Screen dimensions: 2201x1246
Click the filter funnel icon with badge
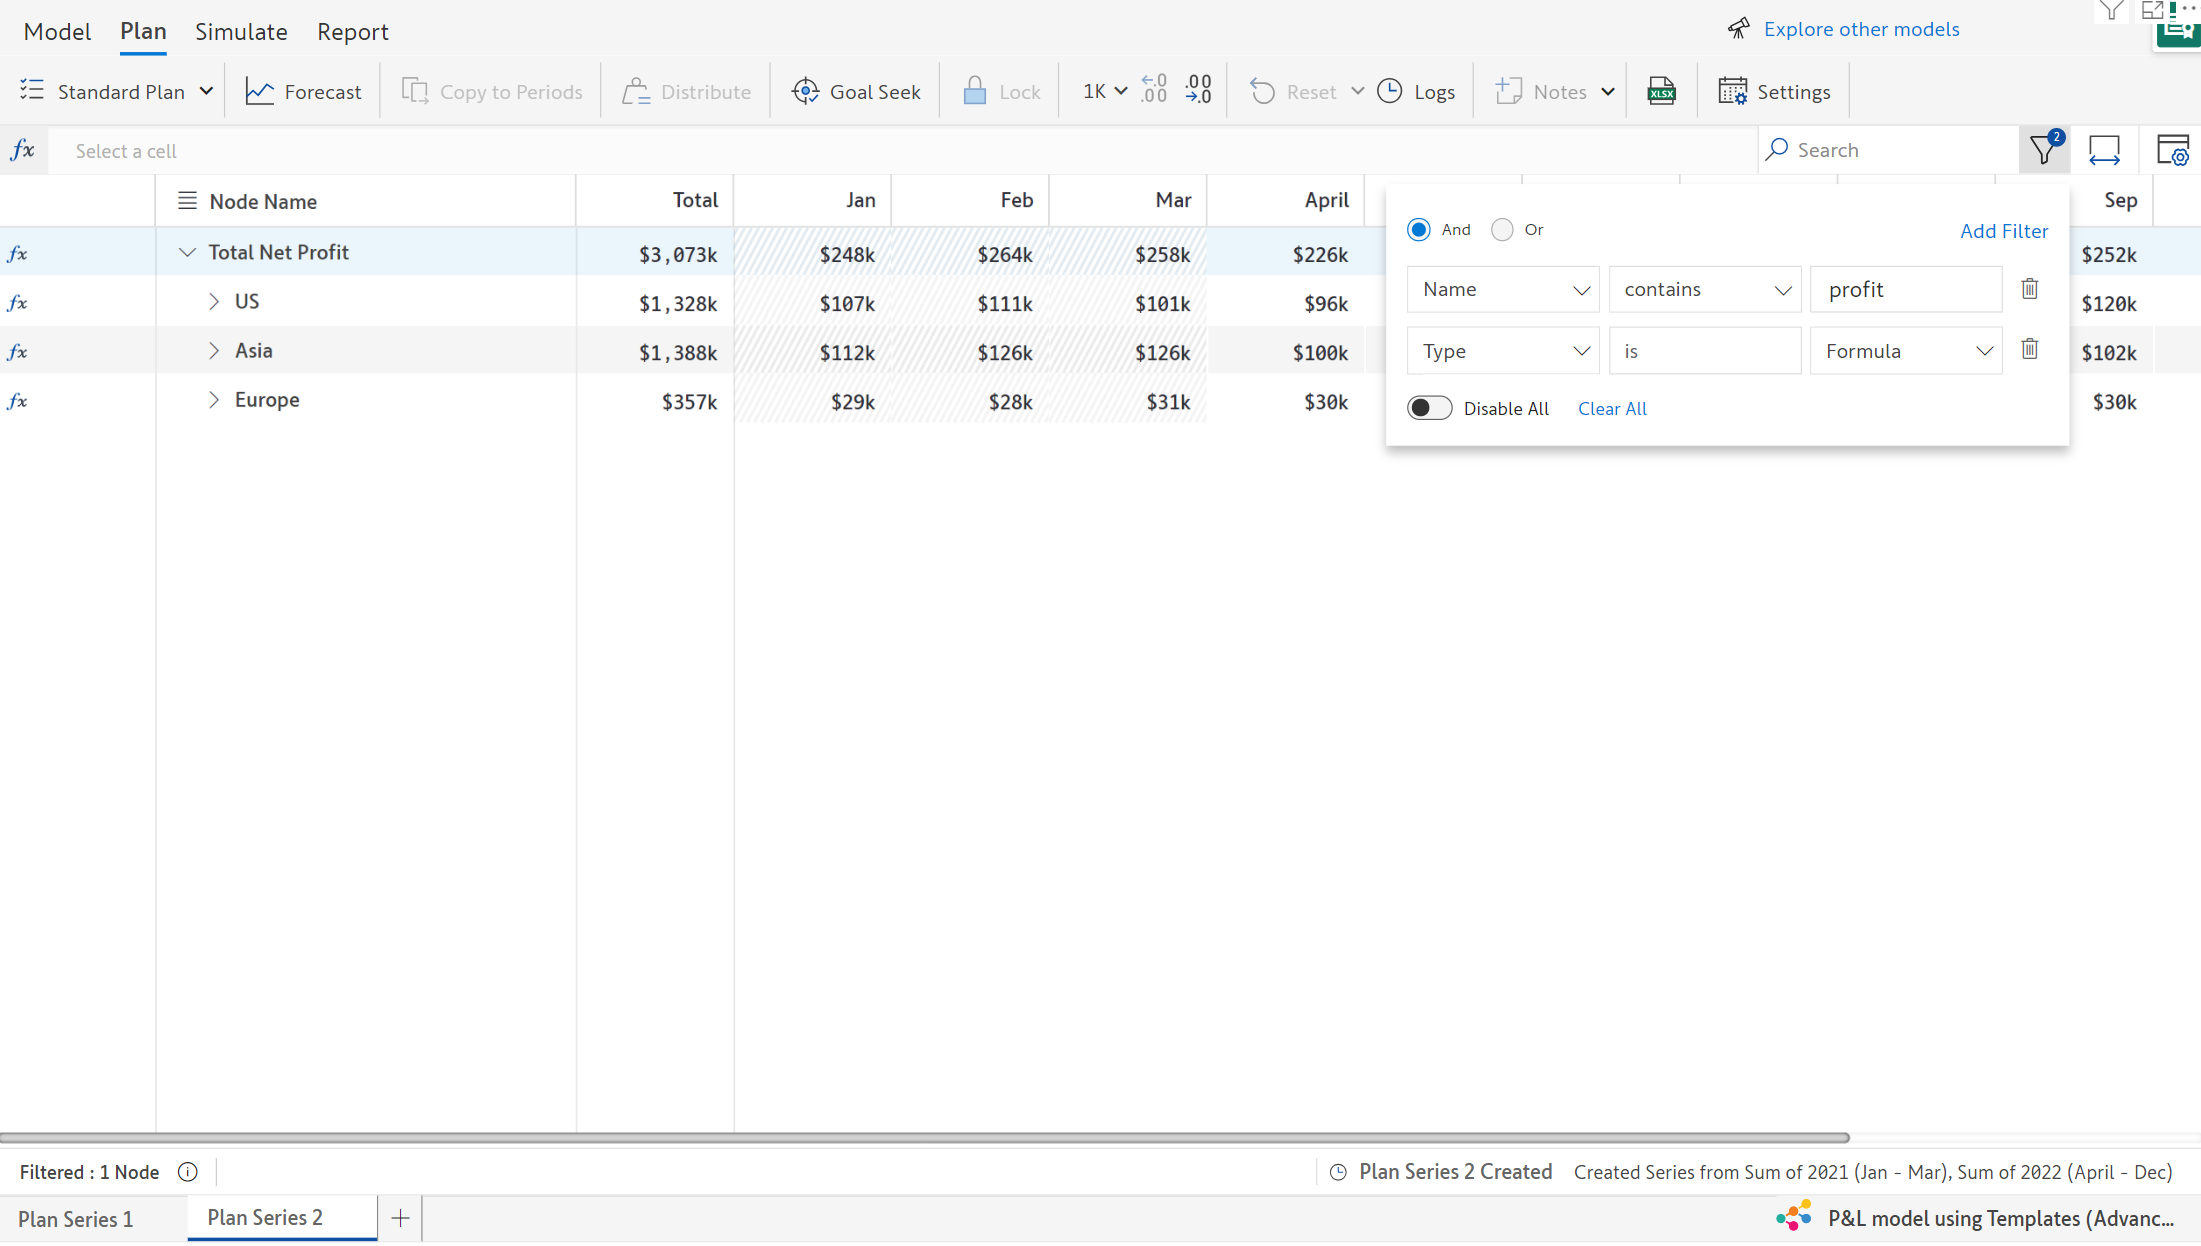(x=2043, y=150)
